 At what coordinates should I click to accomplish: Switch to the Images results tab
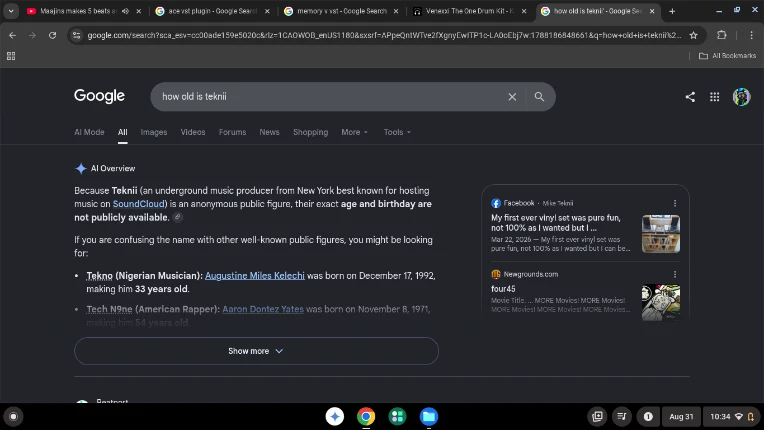(x=153, y=132)
